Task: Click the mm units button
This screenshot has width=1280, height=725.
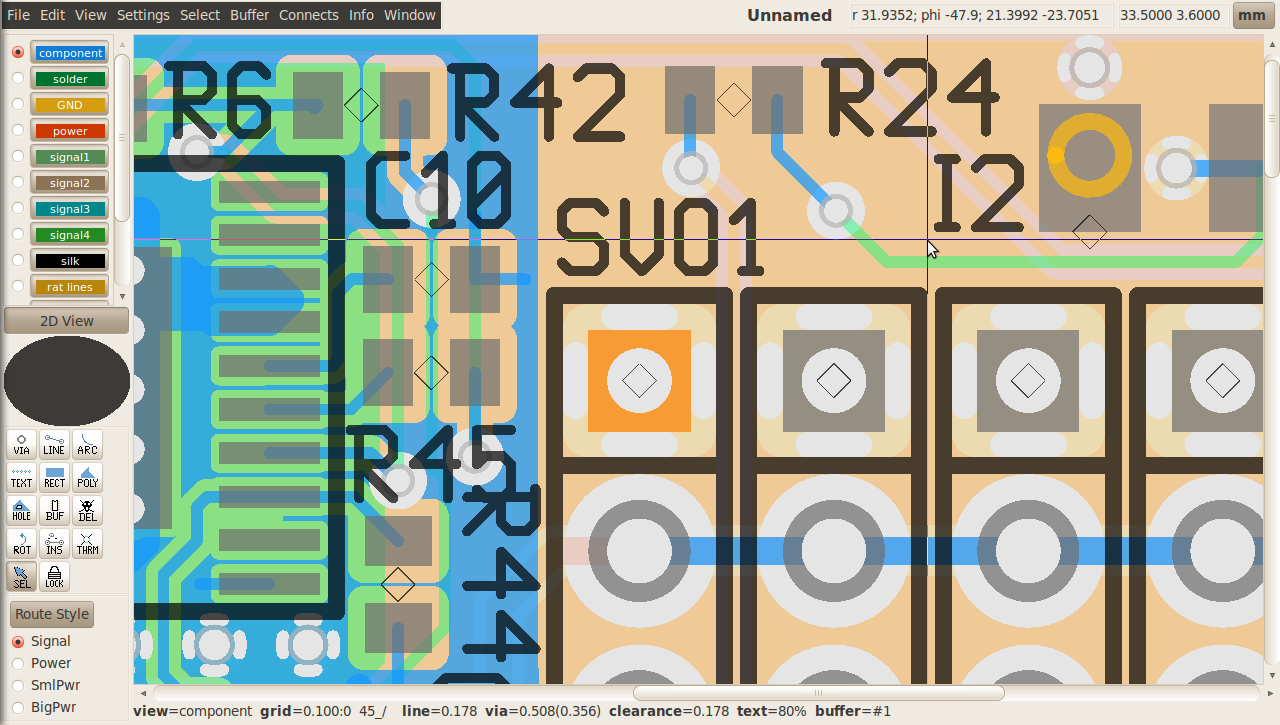Action: [1251, 15]
